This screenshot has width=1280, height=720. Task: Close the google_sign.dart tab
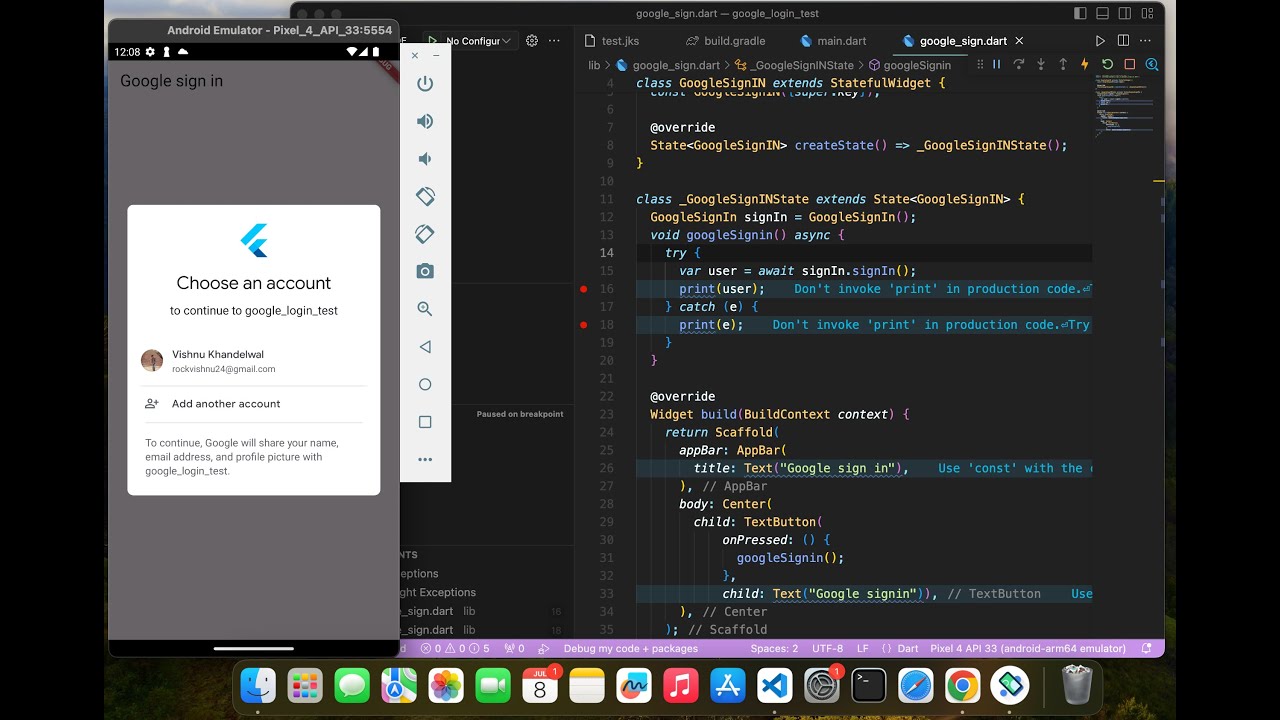tap(1019, 41)
